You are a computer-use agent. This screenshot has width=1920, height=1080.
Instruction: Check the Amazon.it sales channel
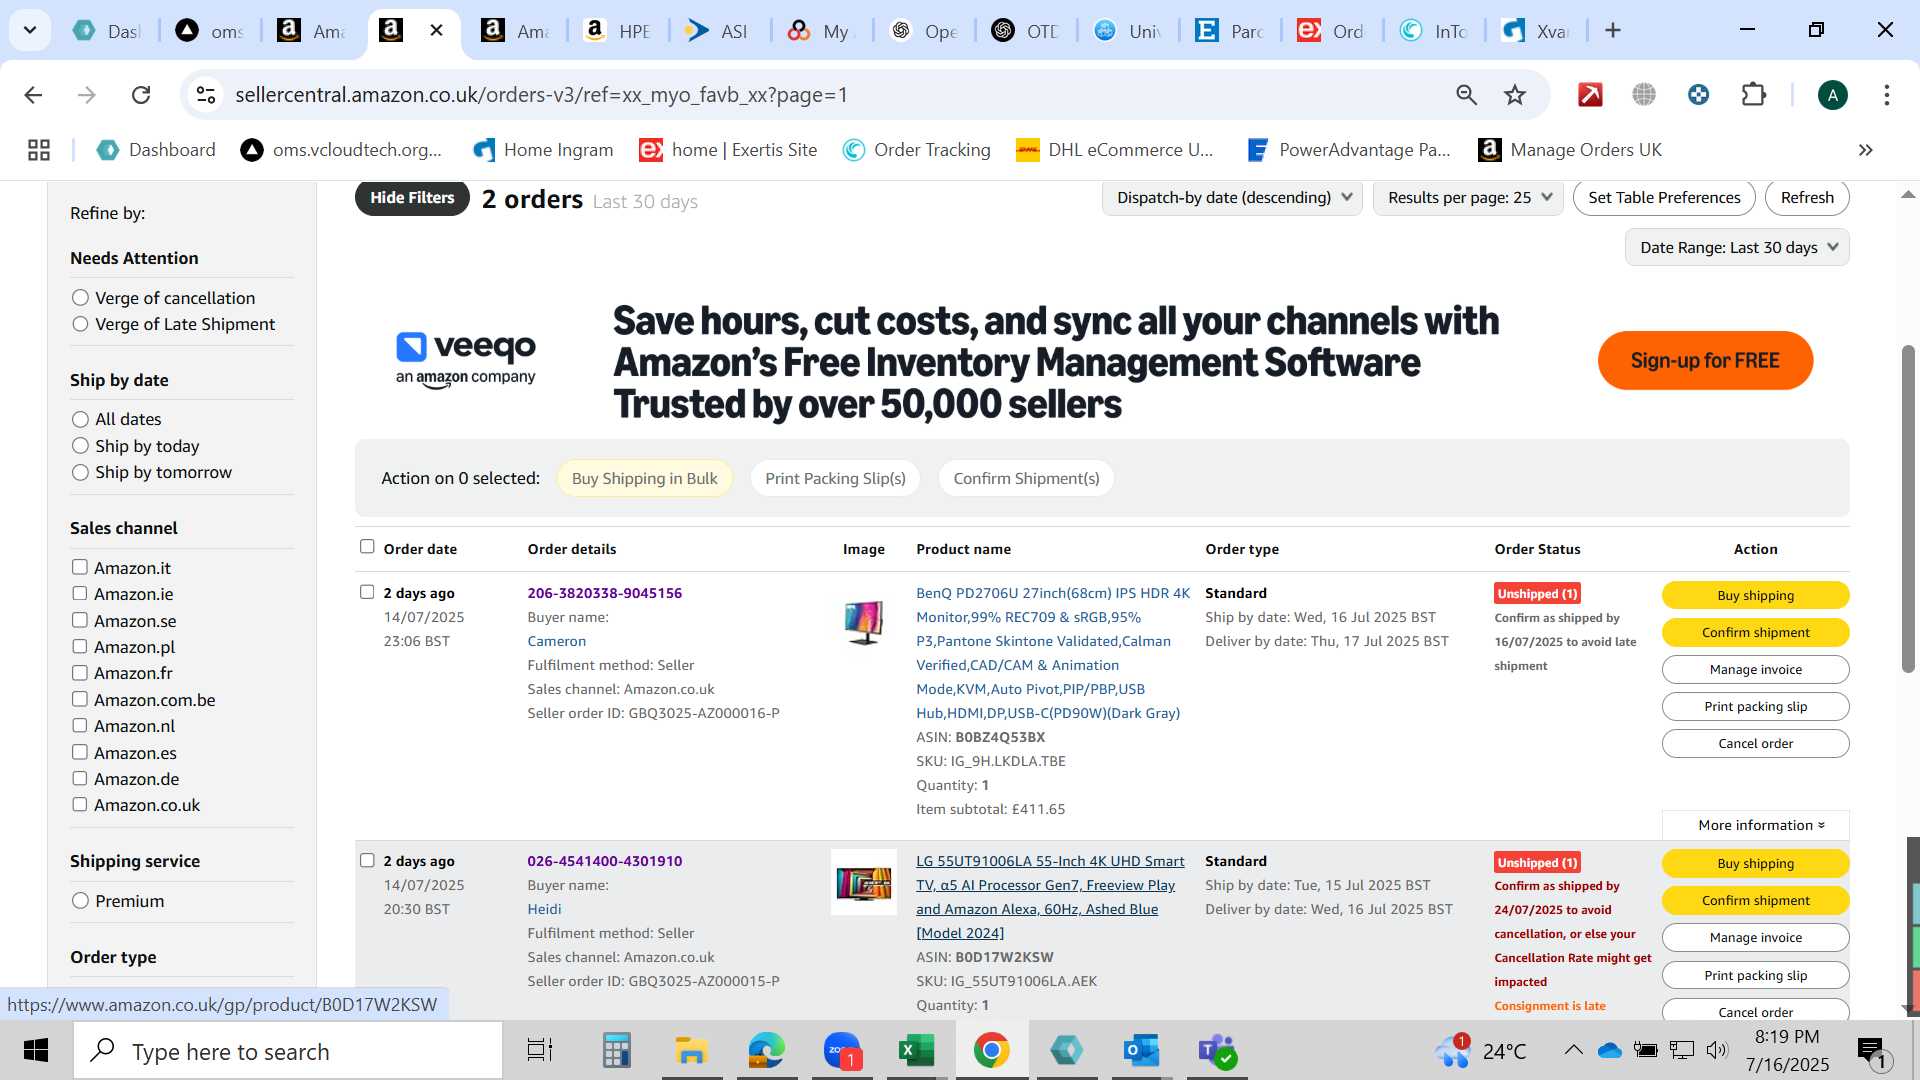[80, 567]
